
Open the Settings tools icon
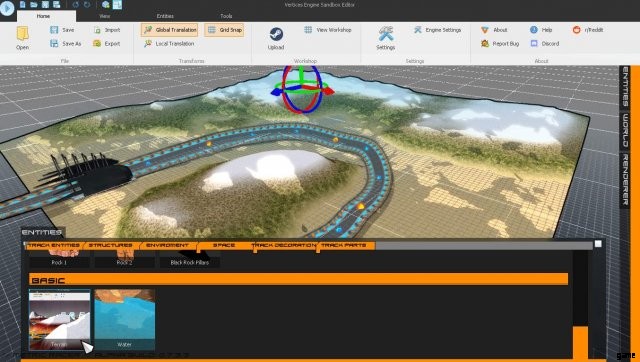(x=385, y=34)
